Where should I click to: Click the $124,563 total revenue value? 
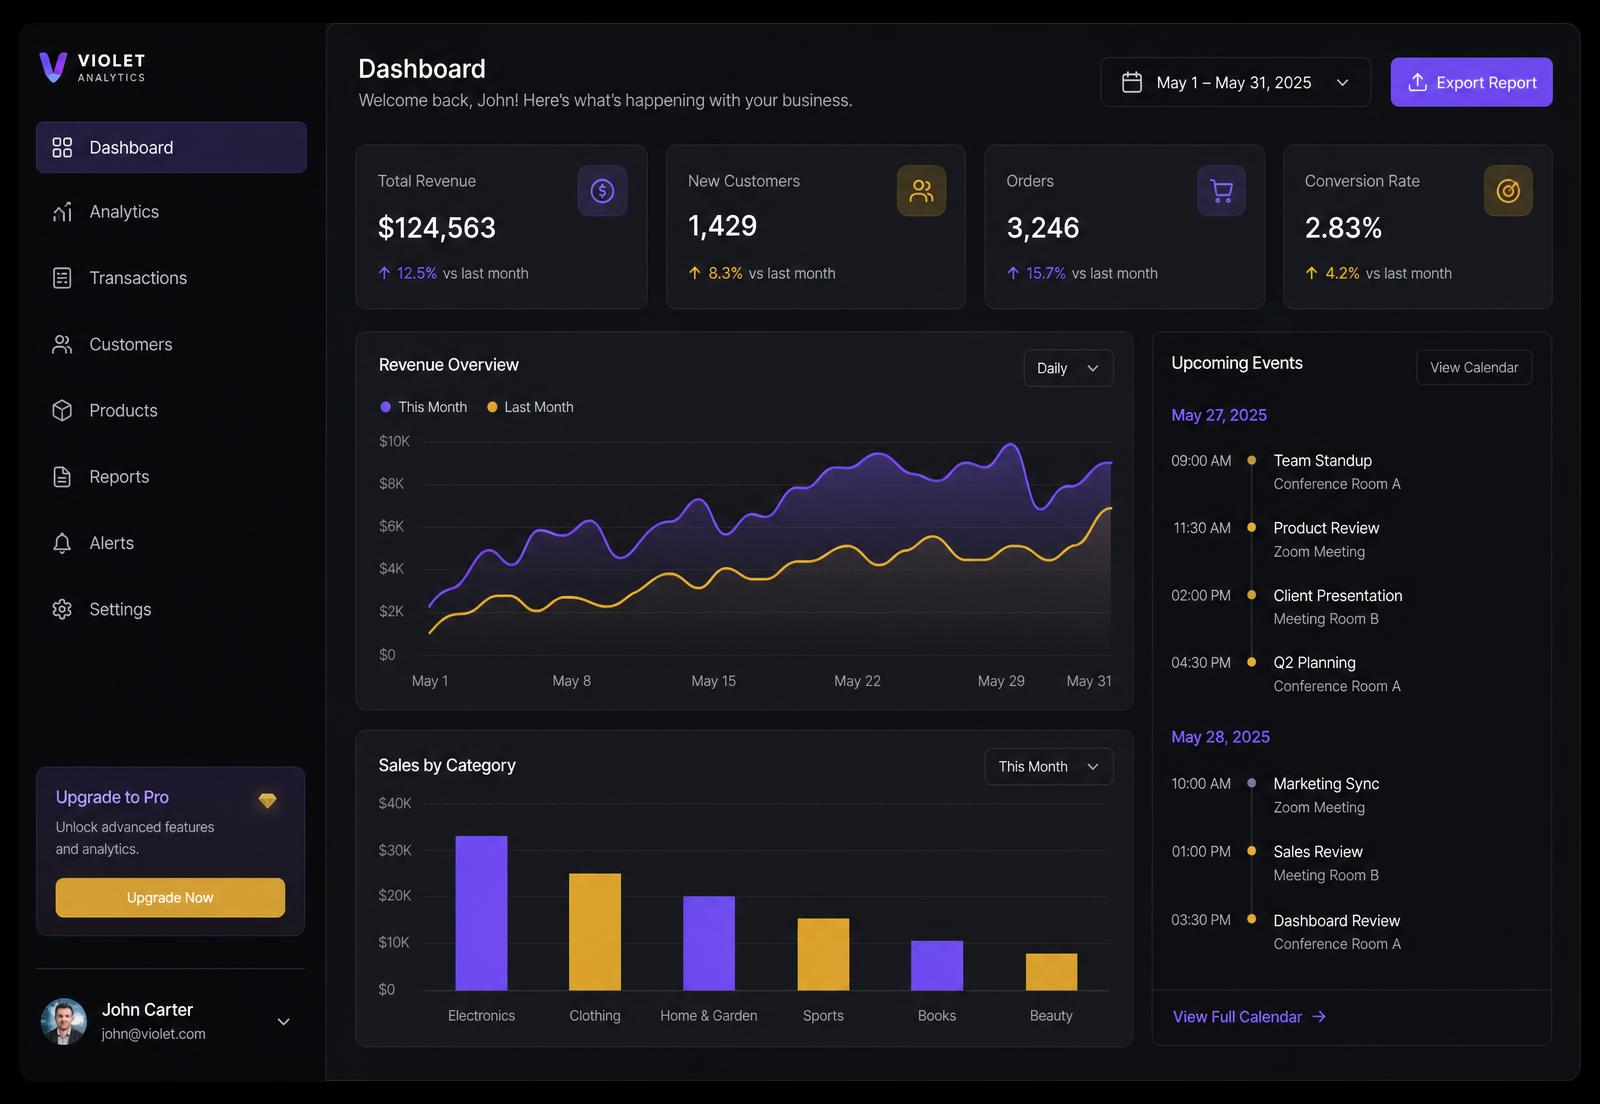click(437, 228)
